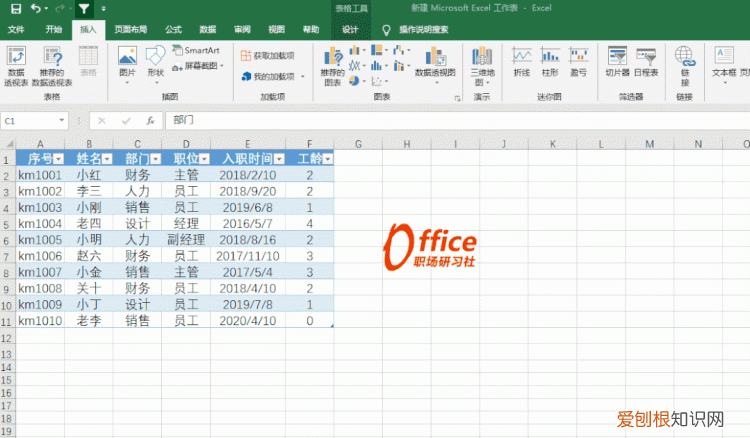Click the filter icon in quick access toolbar
The width and height of the screenshot is (750, 438).
[x=84, y=9]
